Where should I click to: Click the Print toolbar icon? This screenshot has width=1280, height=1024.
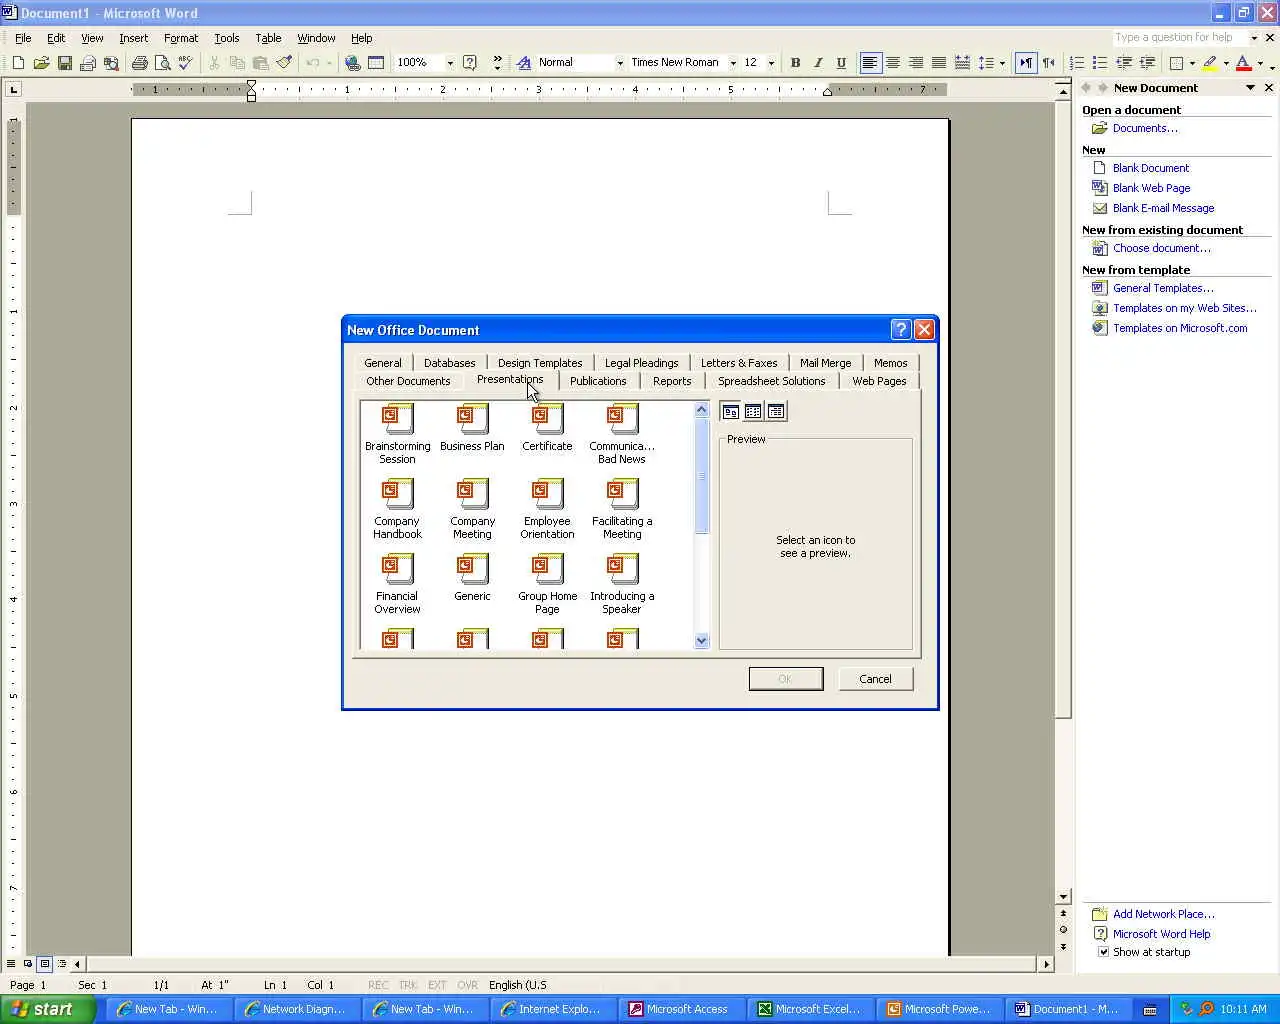[139, 63]
